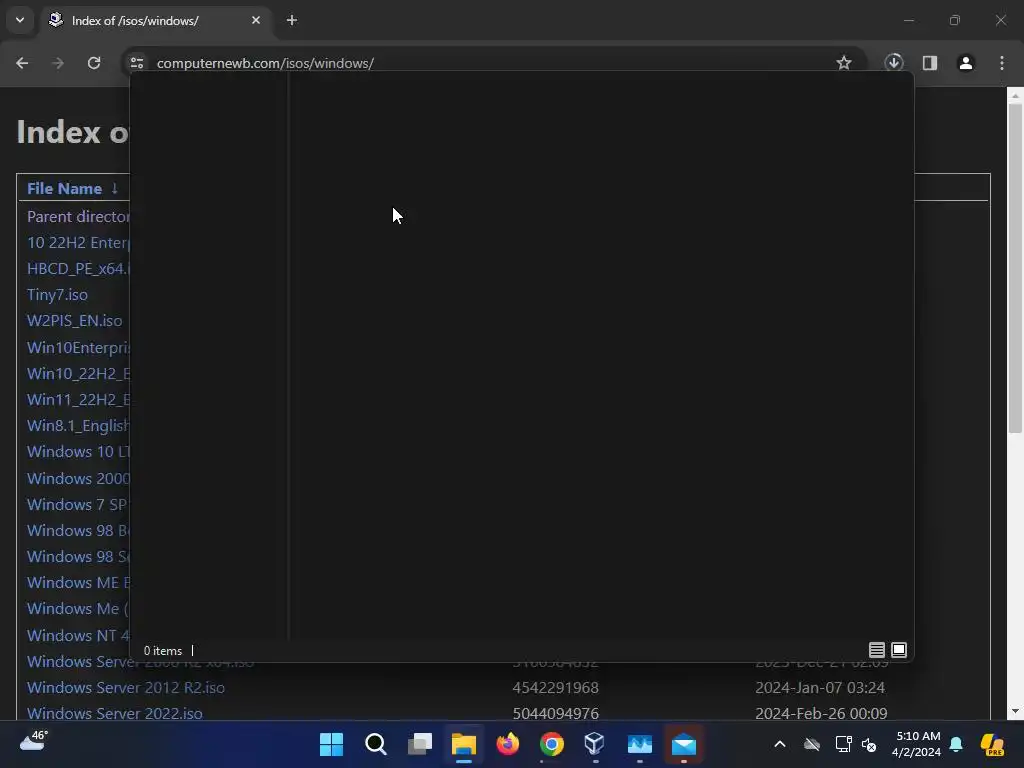This screenshot has width=1024, height=768.
Task: Click the muted volume tray icon
Action: click(x=869, y=744)
